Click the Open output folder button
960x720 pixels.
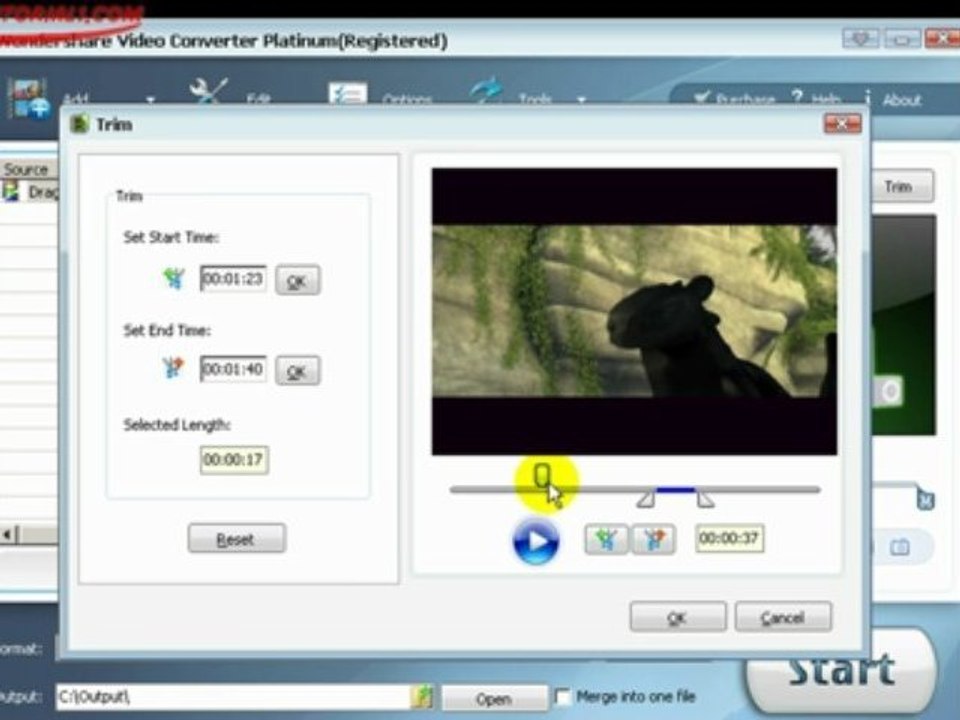pyautogui.click(x=494, y=698)
